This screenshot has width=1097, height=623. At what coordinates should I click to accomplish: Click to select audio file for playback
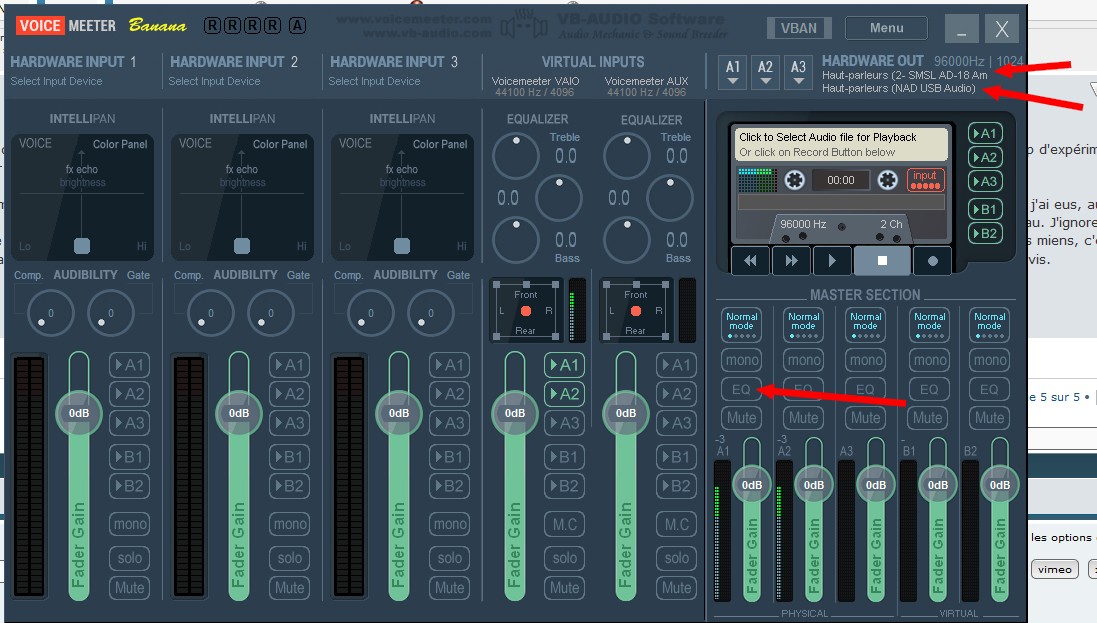coord(840,144)
